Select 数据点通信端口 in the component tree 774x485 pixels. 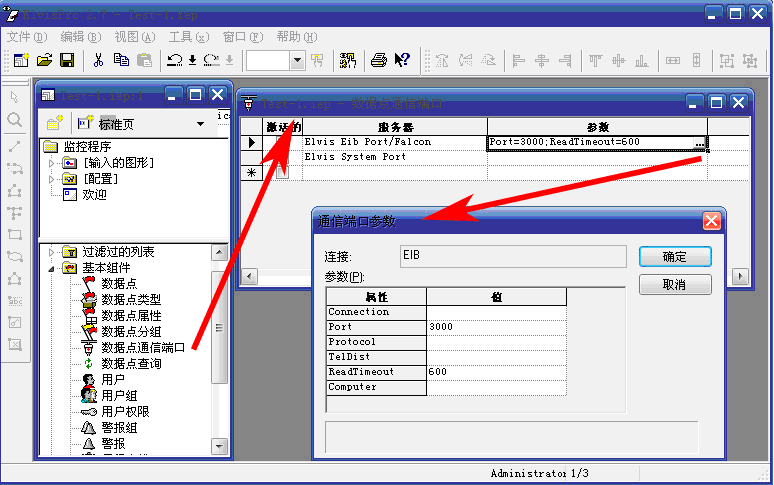point(145,347)
